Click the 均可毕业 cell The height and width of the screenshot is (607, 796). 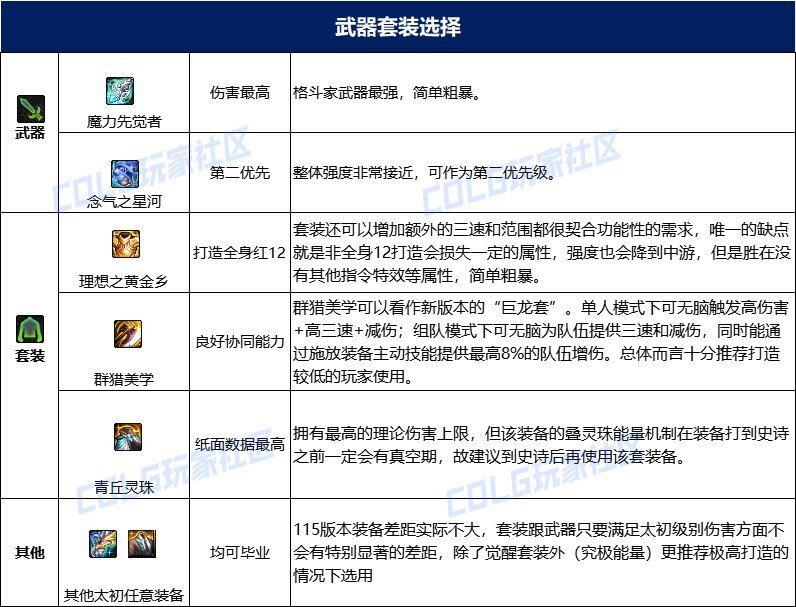point(240,552)
